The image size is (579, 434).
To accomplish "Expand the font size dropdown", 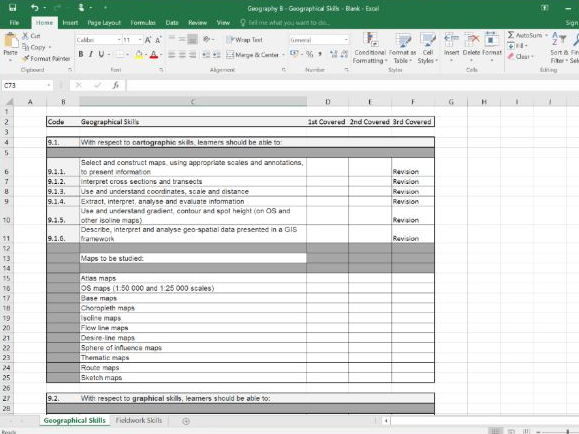I will pos(140,40).
